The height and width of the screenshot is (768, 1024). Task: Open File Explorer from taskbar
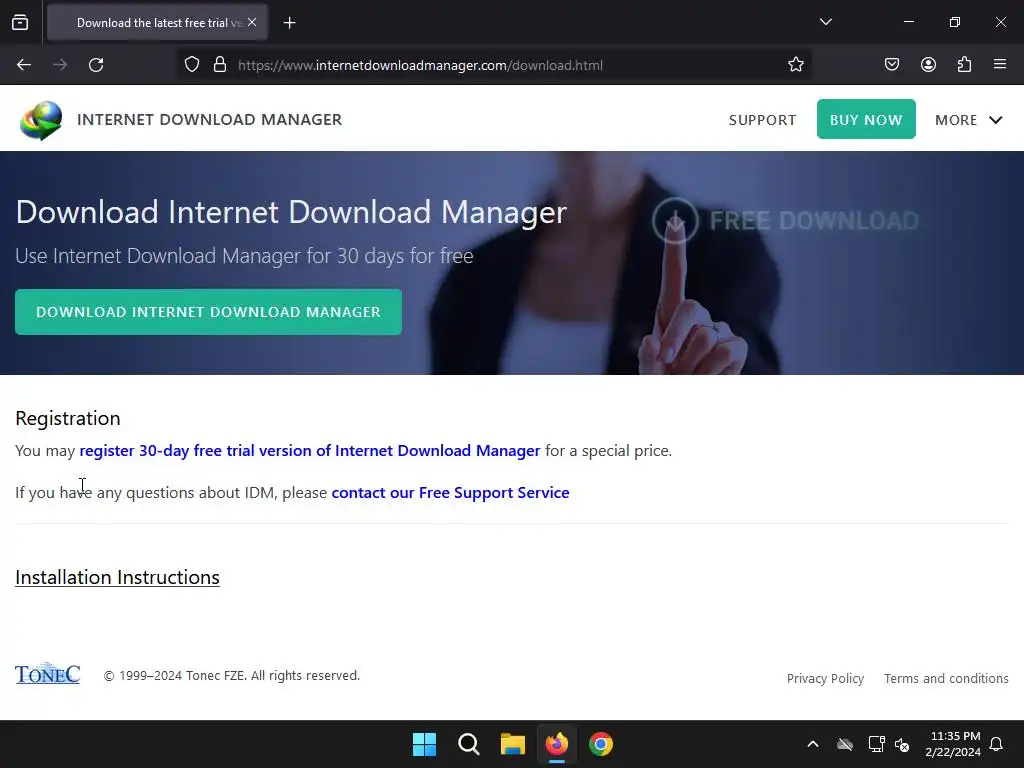click(x=513, y=744)
